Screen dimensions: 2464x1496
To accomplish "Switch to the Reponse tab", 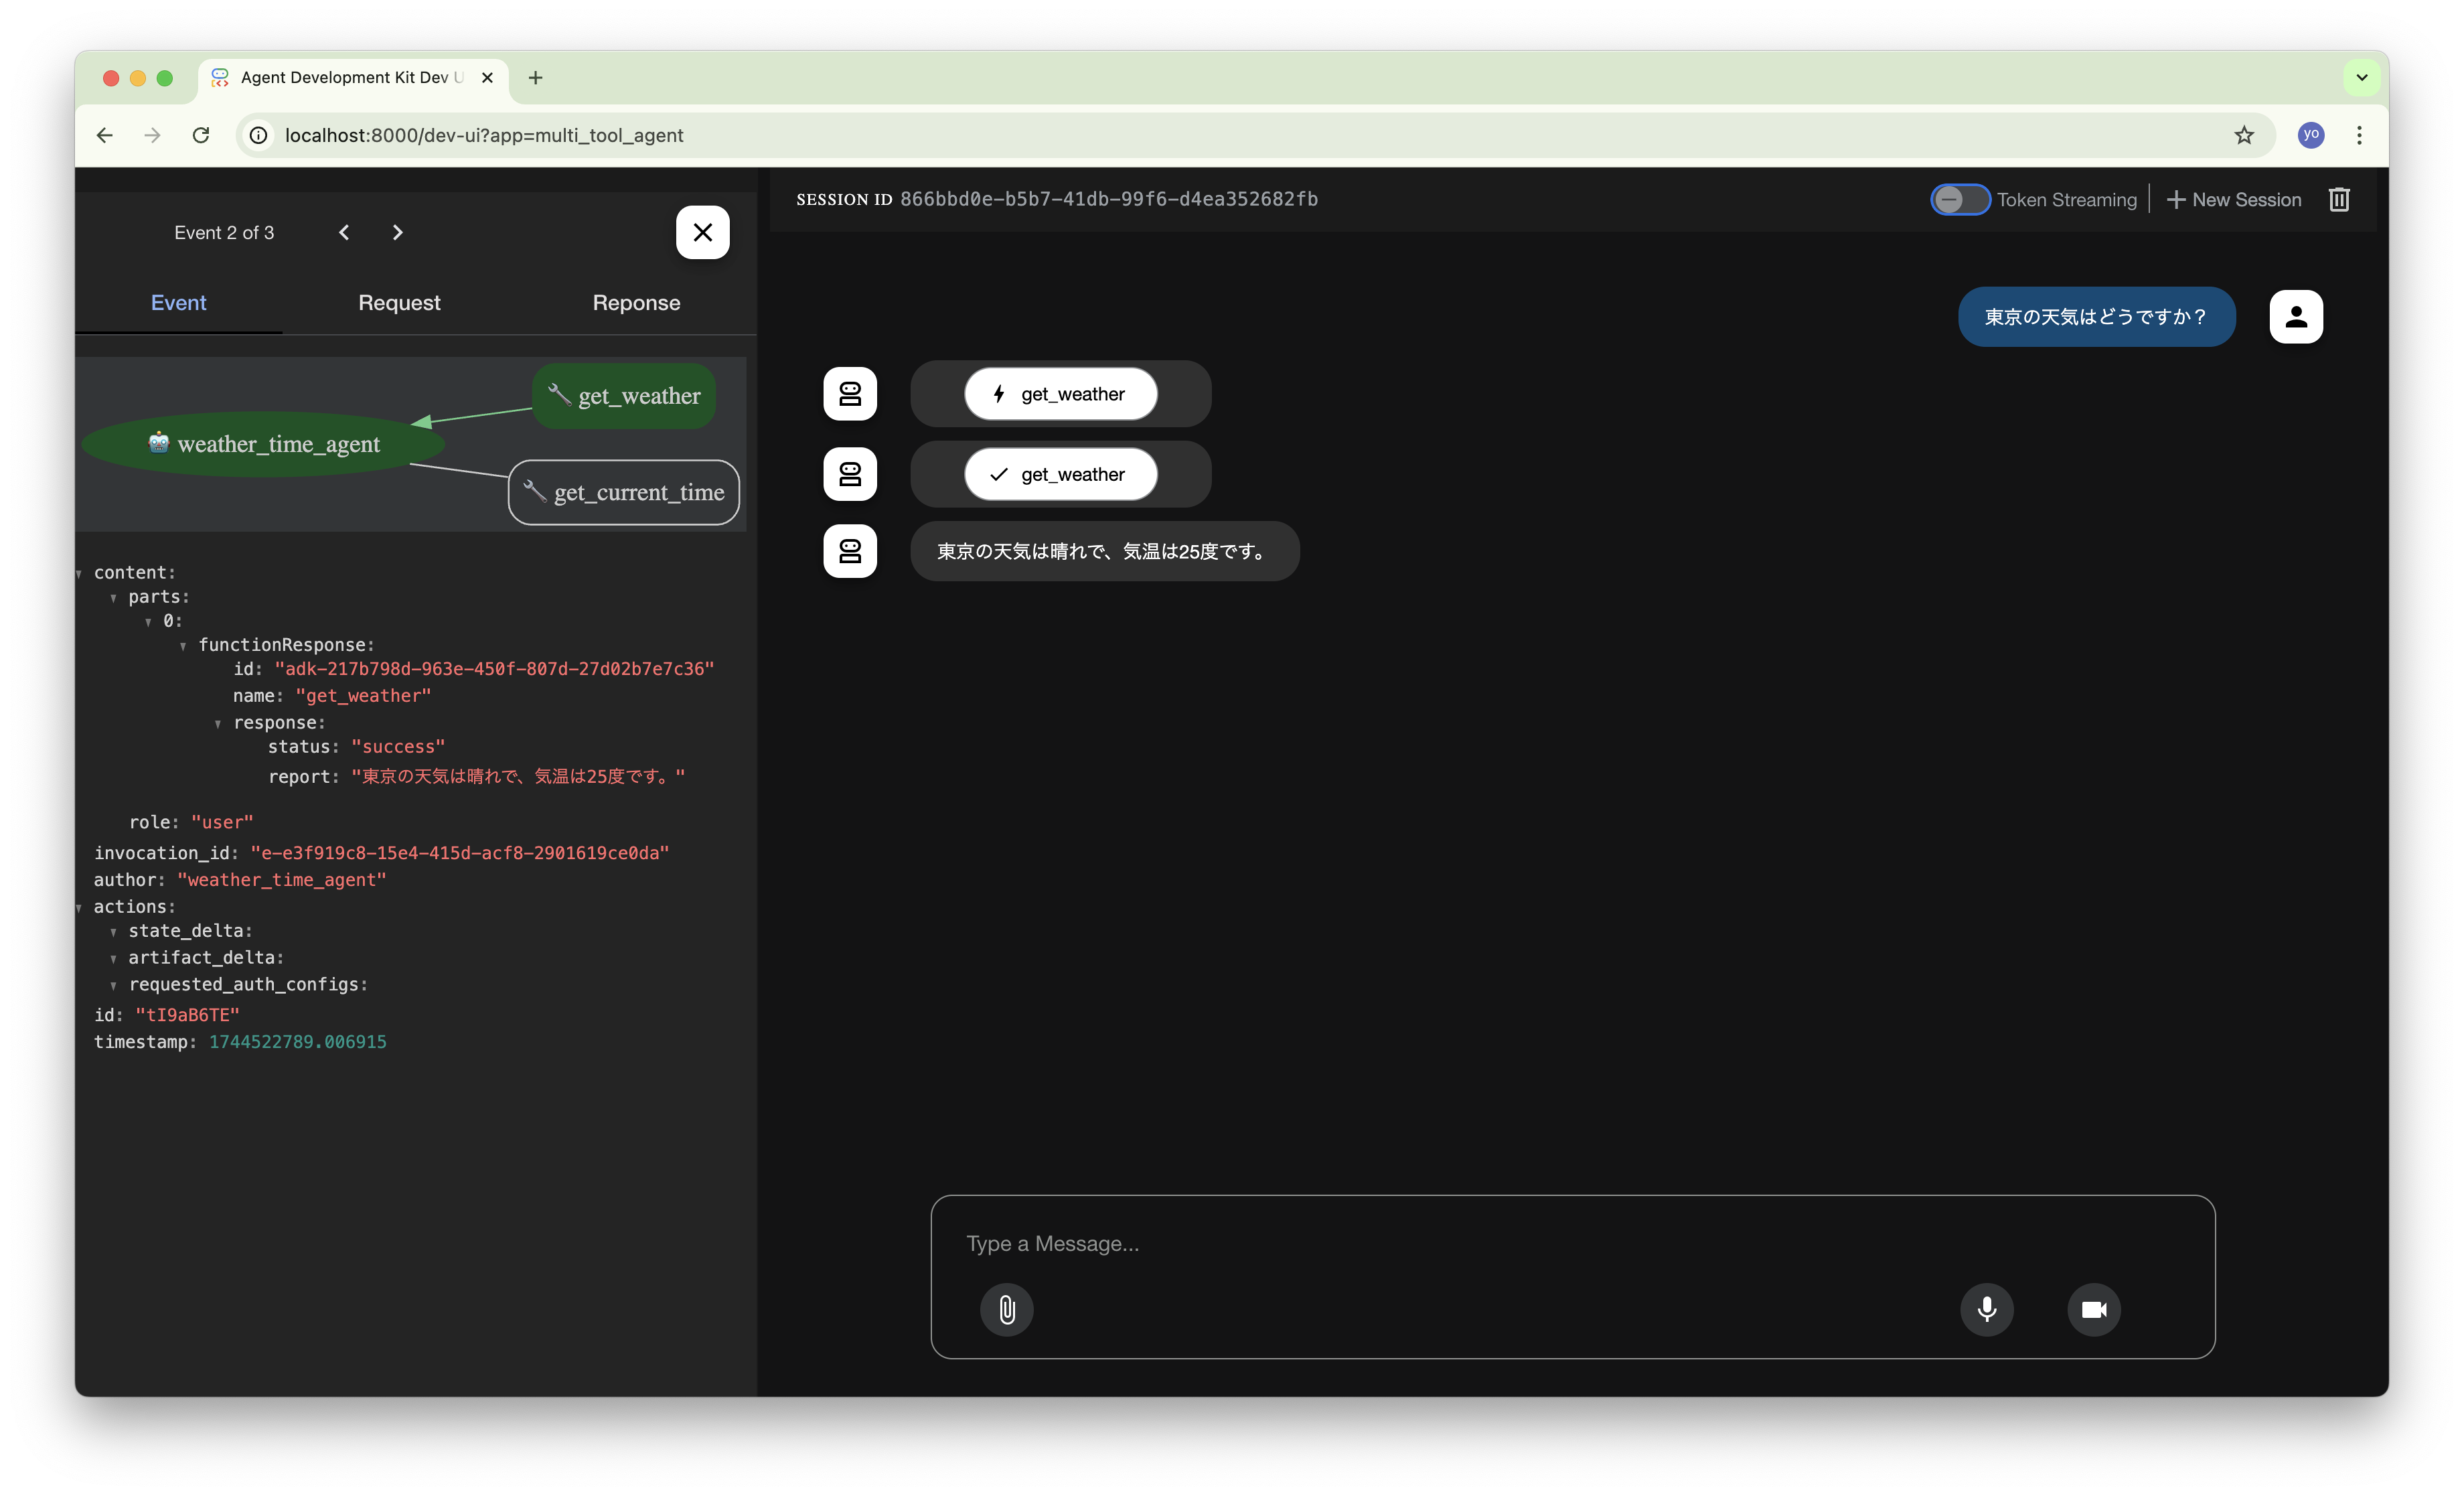I will coord(636,303).
